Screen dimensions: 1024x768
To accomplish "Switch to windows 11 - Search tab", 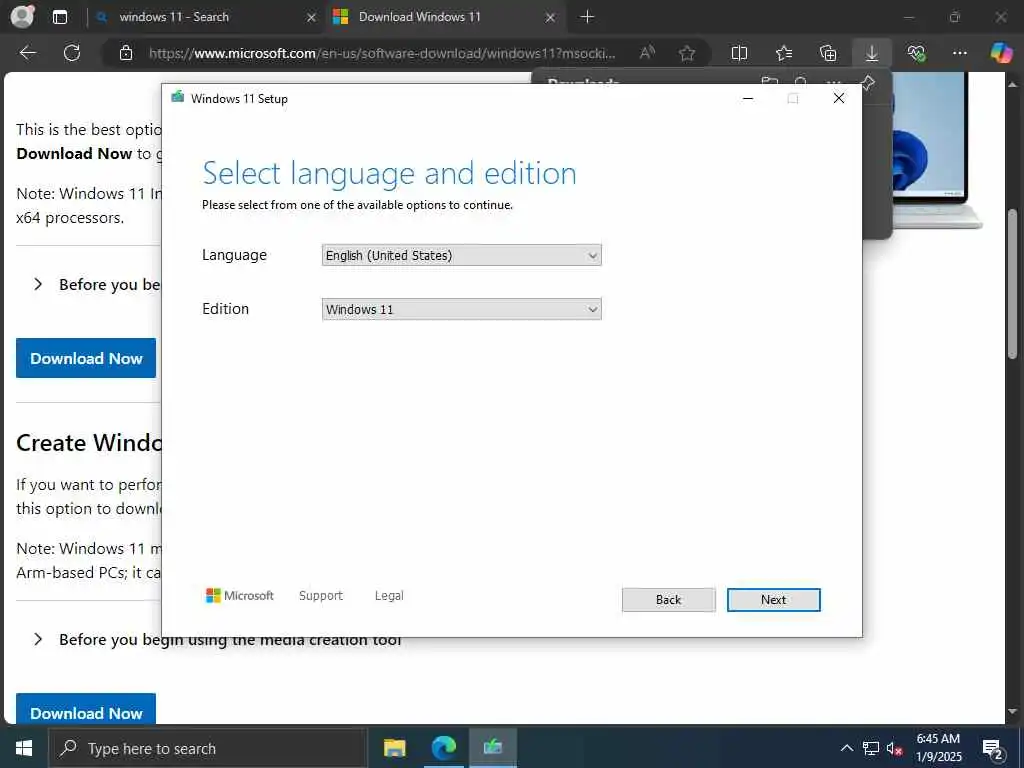I will 174,17.
